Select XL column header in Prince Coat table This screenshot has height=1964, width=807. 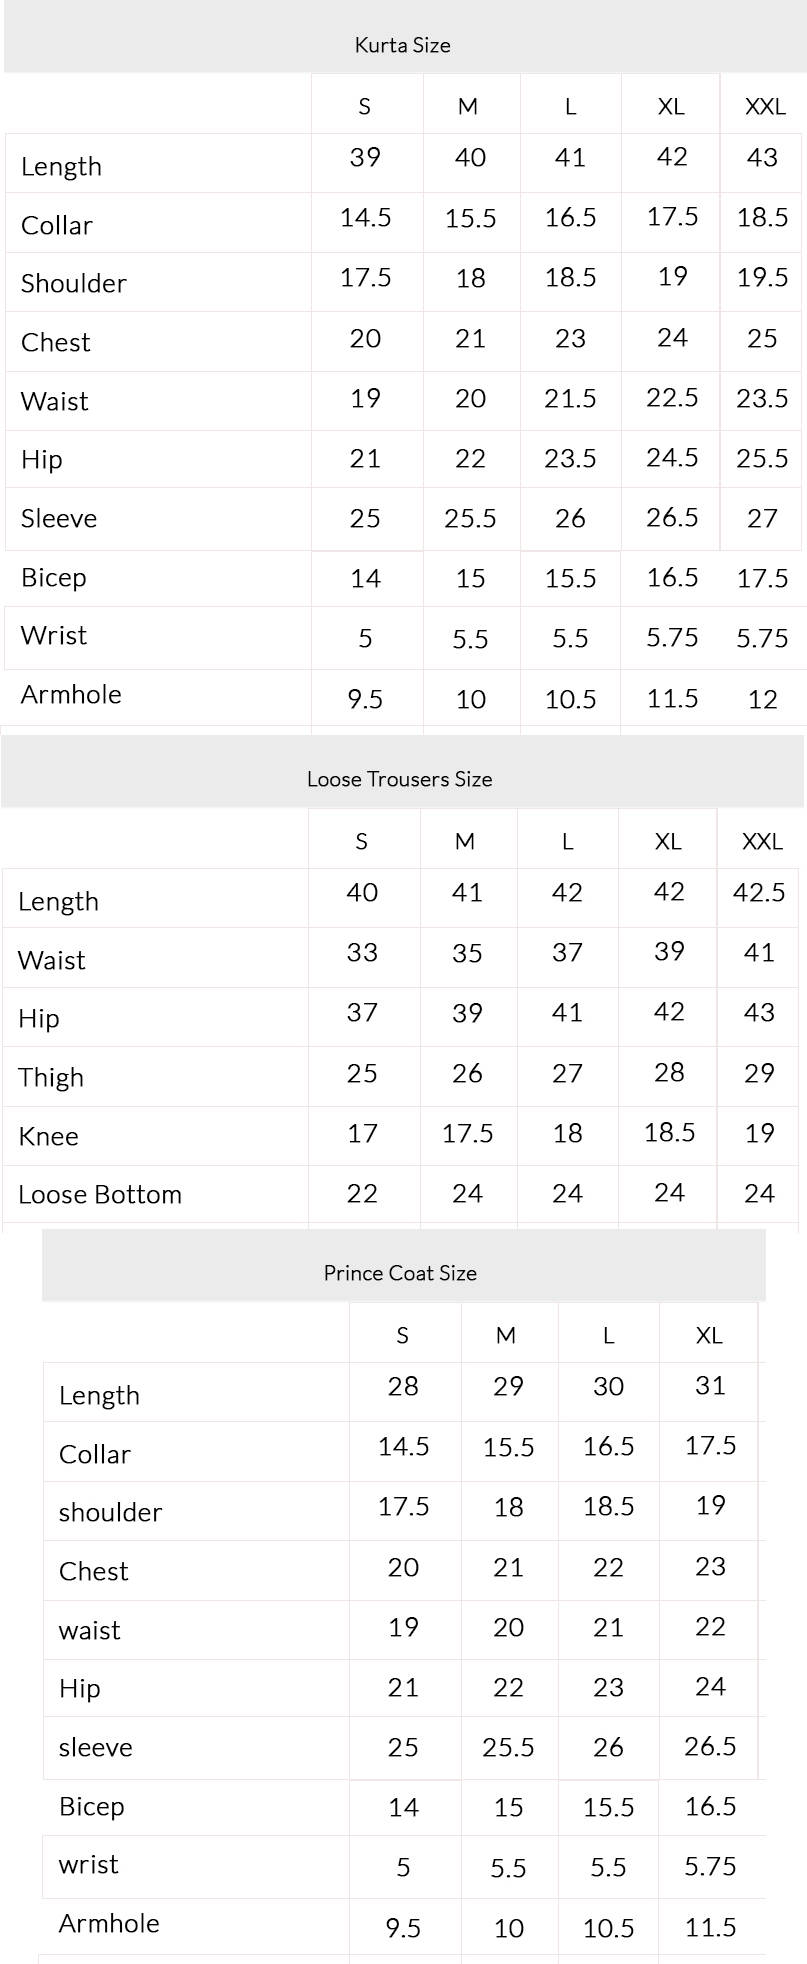pyautogui.click(x=709, y=1335)
